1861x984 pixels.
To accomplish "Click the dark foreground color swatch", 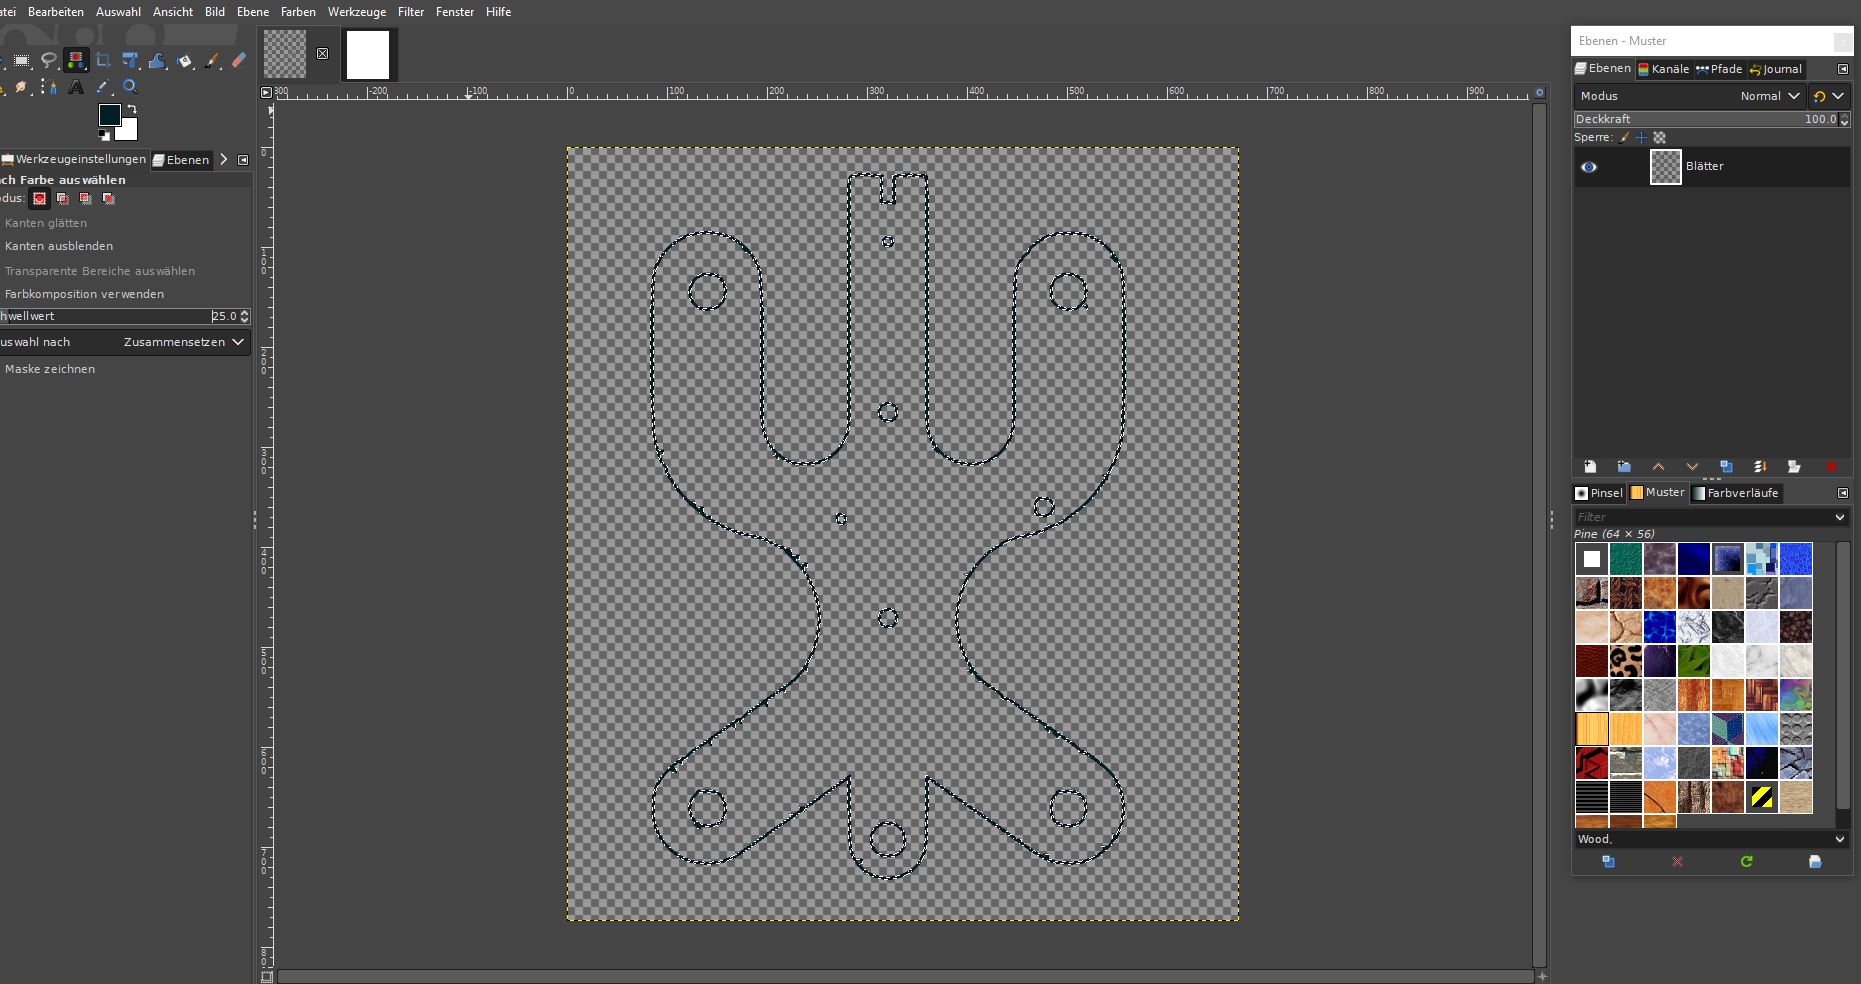I will click(x=109, y=115).
